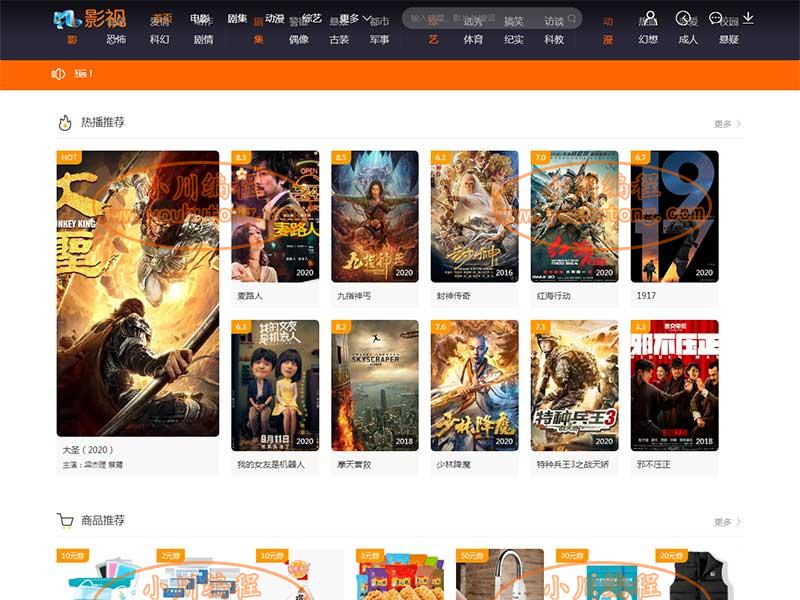The height and width of the screenshot is (600, 800).
Task: Click the 10元券 badge on the face-mask product
Action: [x=72, y=556]
